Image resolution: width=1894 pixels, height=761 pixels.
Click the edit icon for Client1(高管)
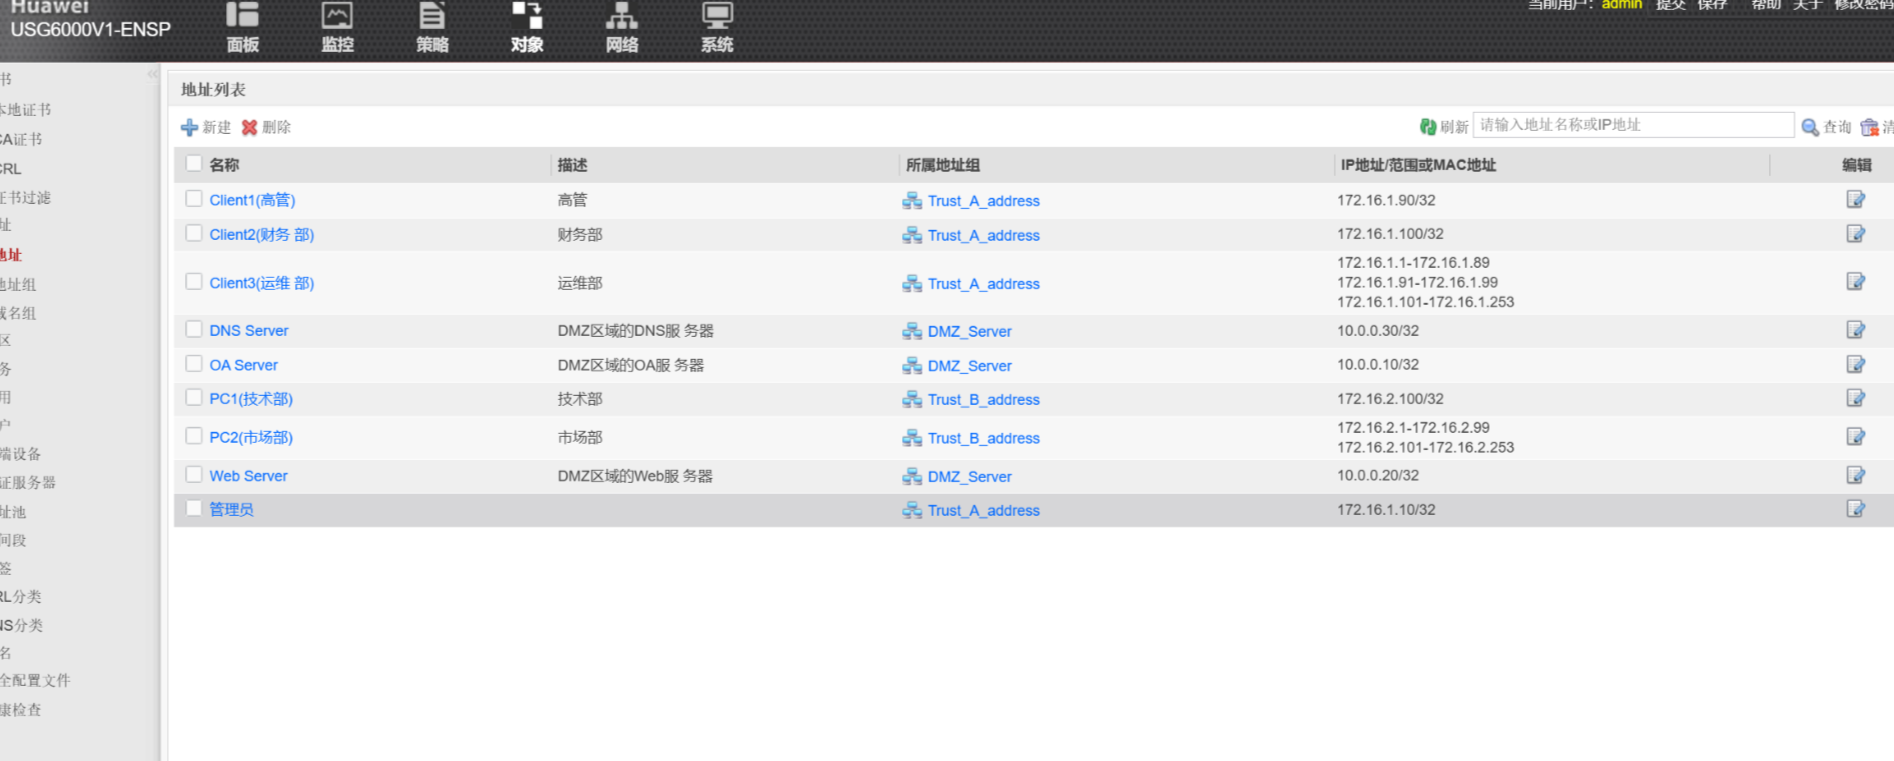1856,199
